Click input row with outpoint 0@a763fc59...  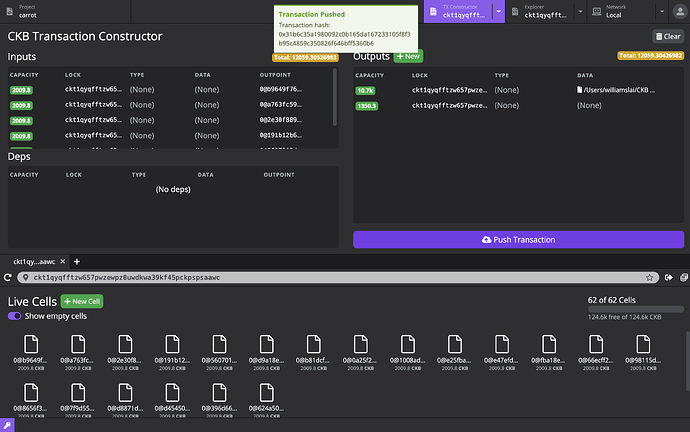tap(170, 105)
